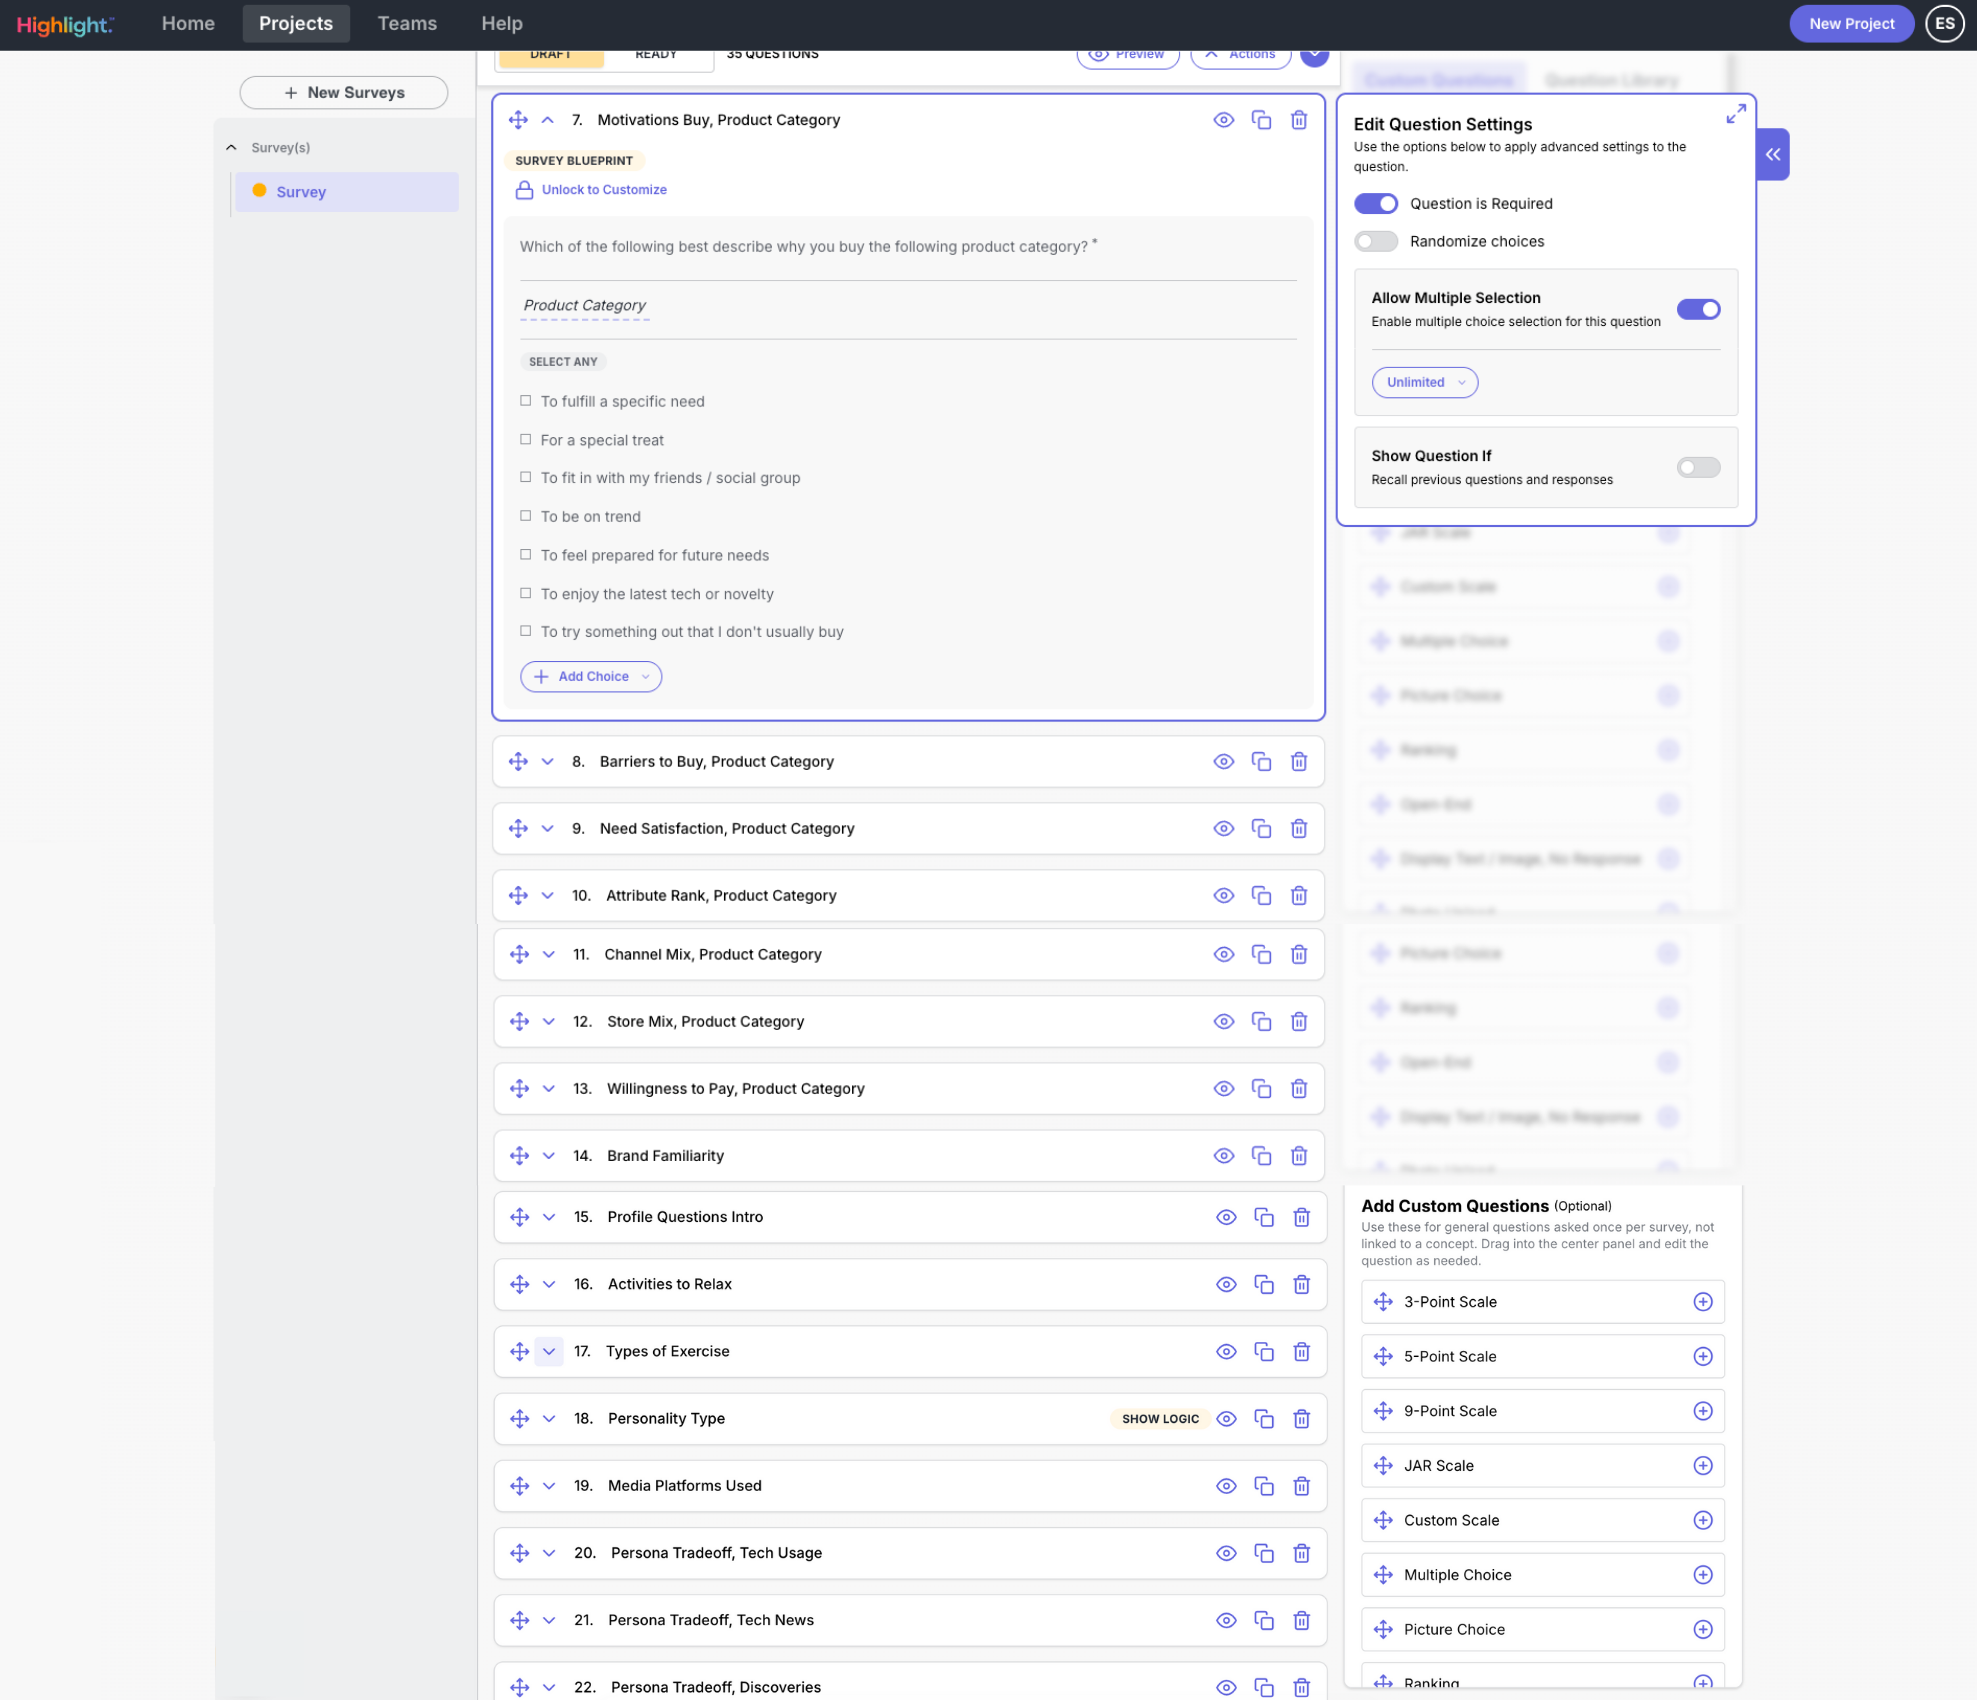Toggle visibility of Attribute Rank question
This screenshot has height=1700, width=1977.
coord(1223,896)
